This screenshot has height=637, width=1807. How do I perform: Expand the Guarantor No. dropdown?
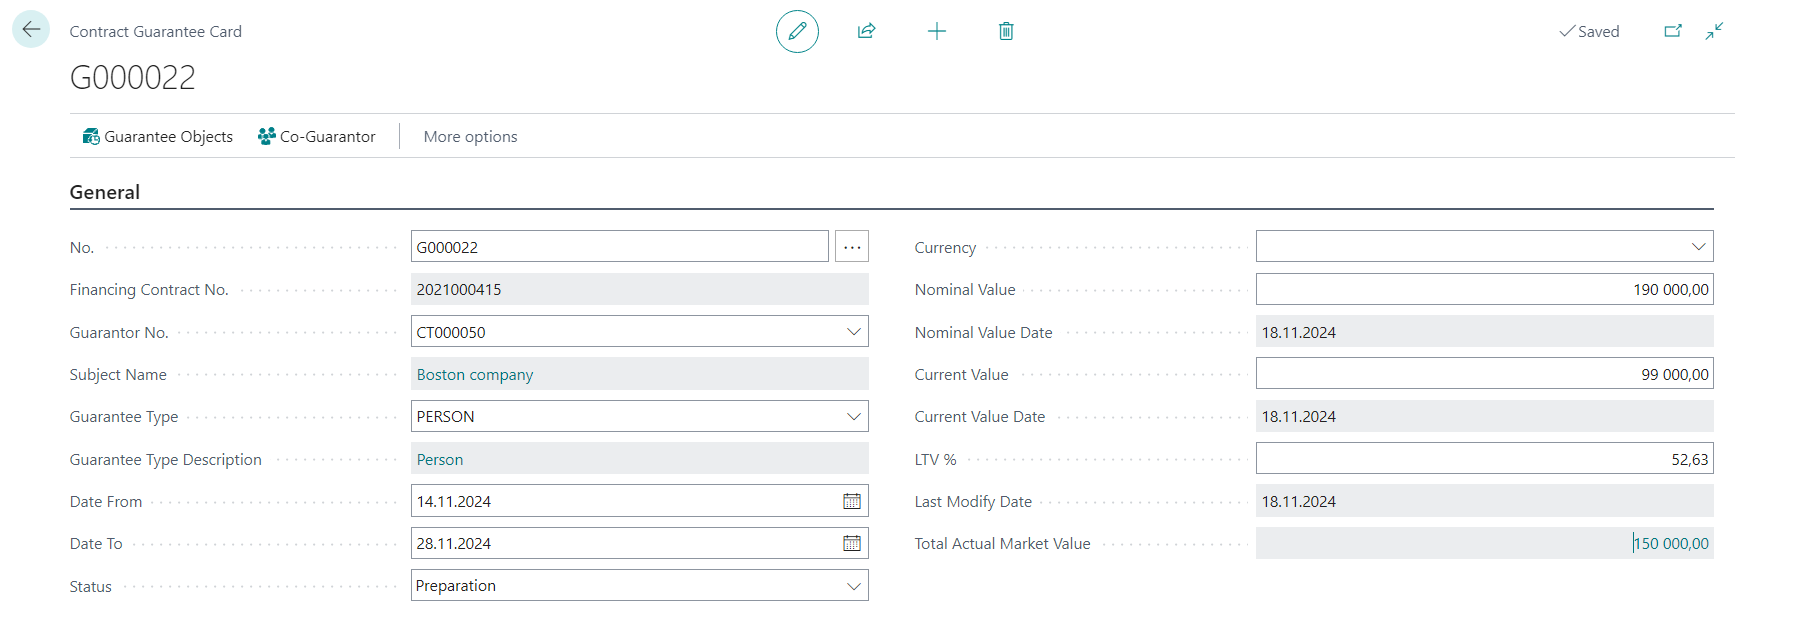[x=853, y=332]
